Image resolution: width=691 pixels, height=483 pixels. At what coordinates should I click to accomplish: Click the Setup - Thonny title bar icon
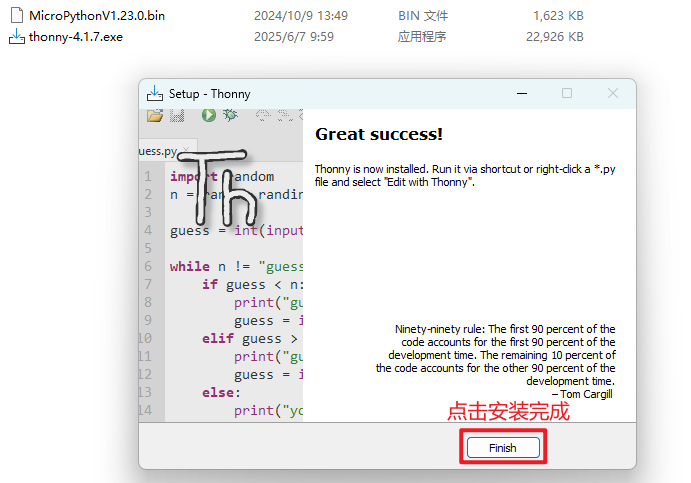(x=155, y=93)
